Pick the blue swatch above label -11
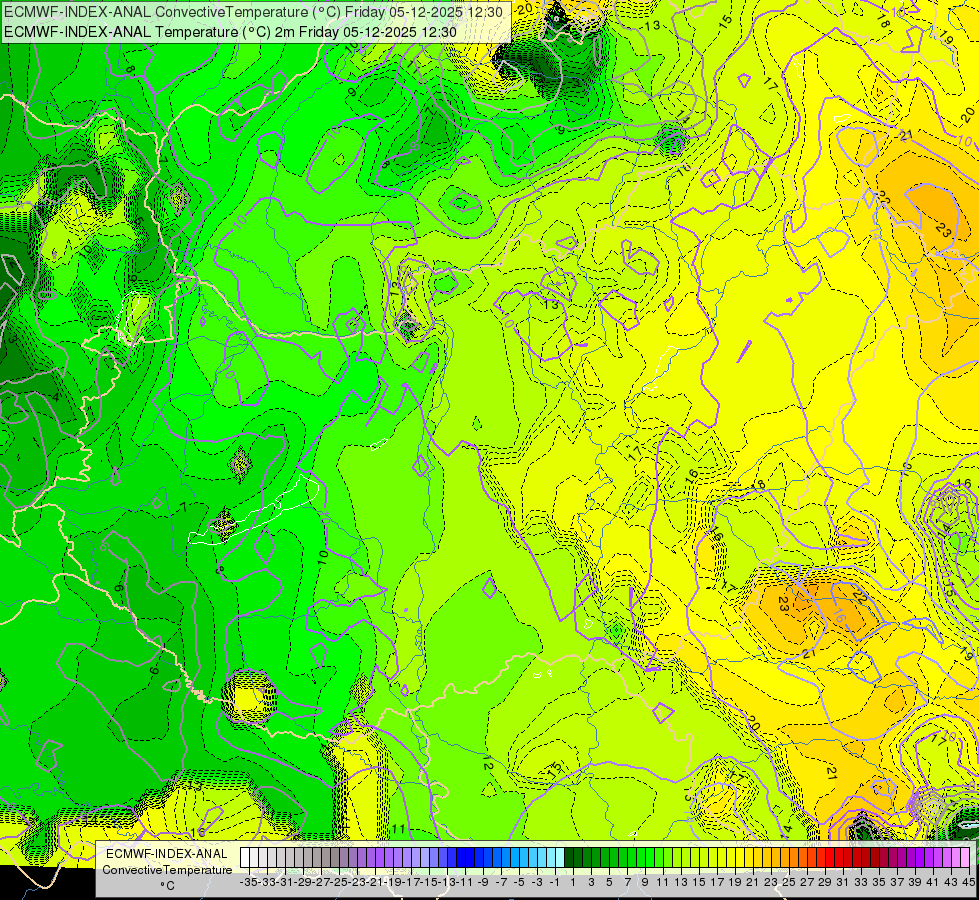The width and height of the screenshot is (979, 900). (461, 857)
